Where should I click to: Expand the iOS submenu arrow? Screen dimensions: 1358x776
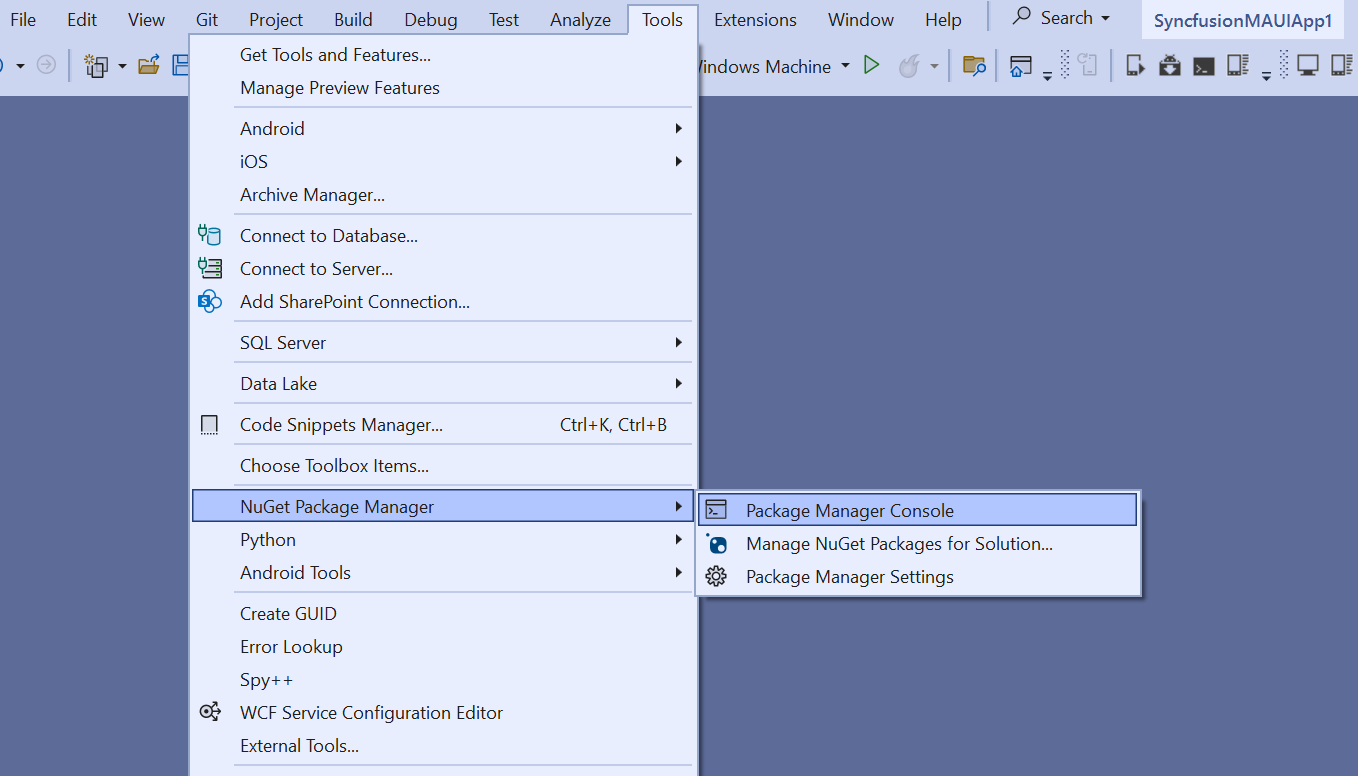click(x=678, y=161)
